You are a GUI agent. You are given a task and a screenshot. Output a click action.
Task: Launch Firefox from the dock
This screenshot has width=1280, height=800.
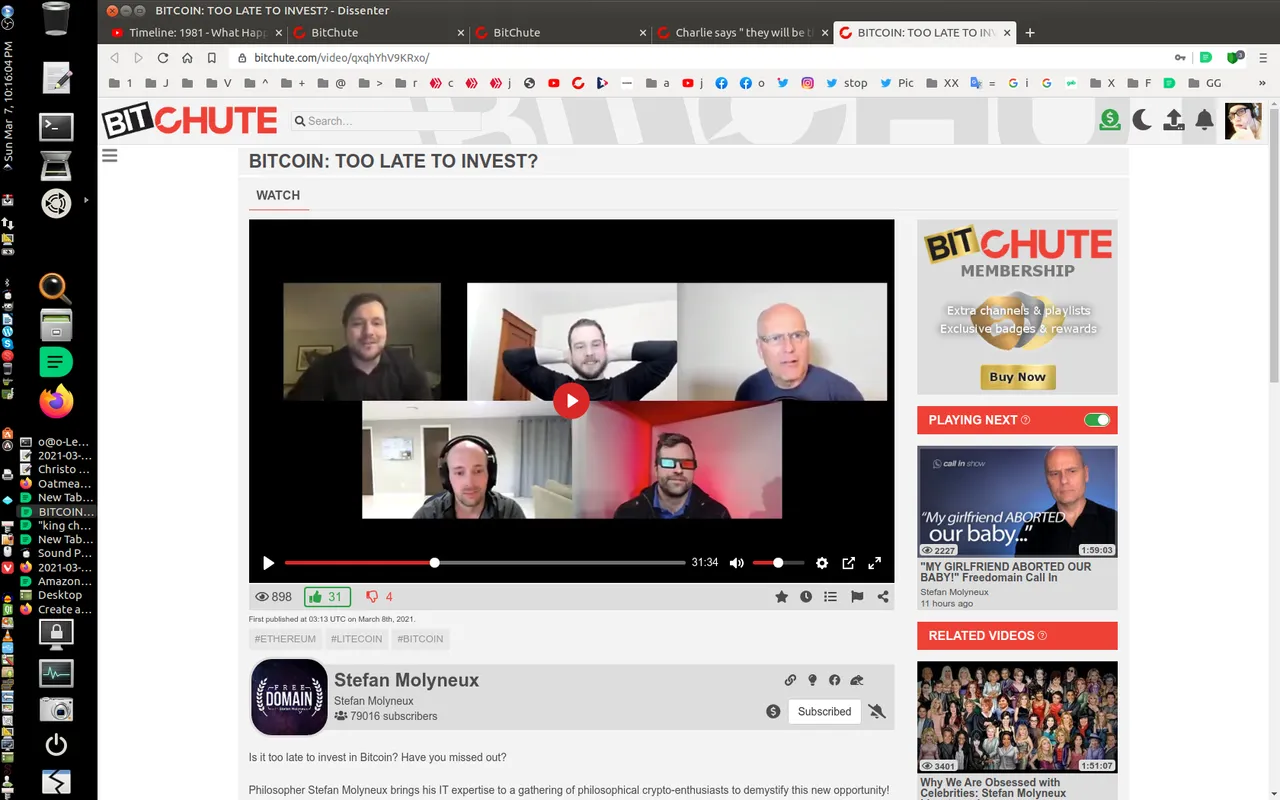56,402
